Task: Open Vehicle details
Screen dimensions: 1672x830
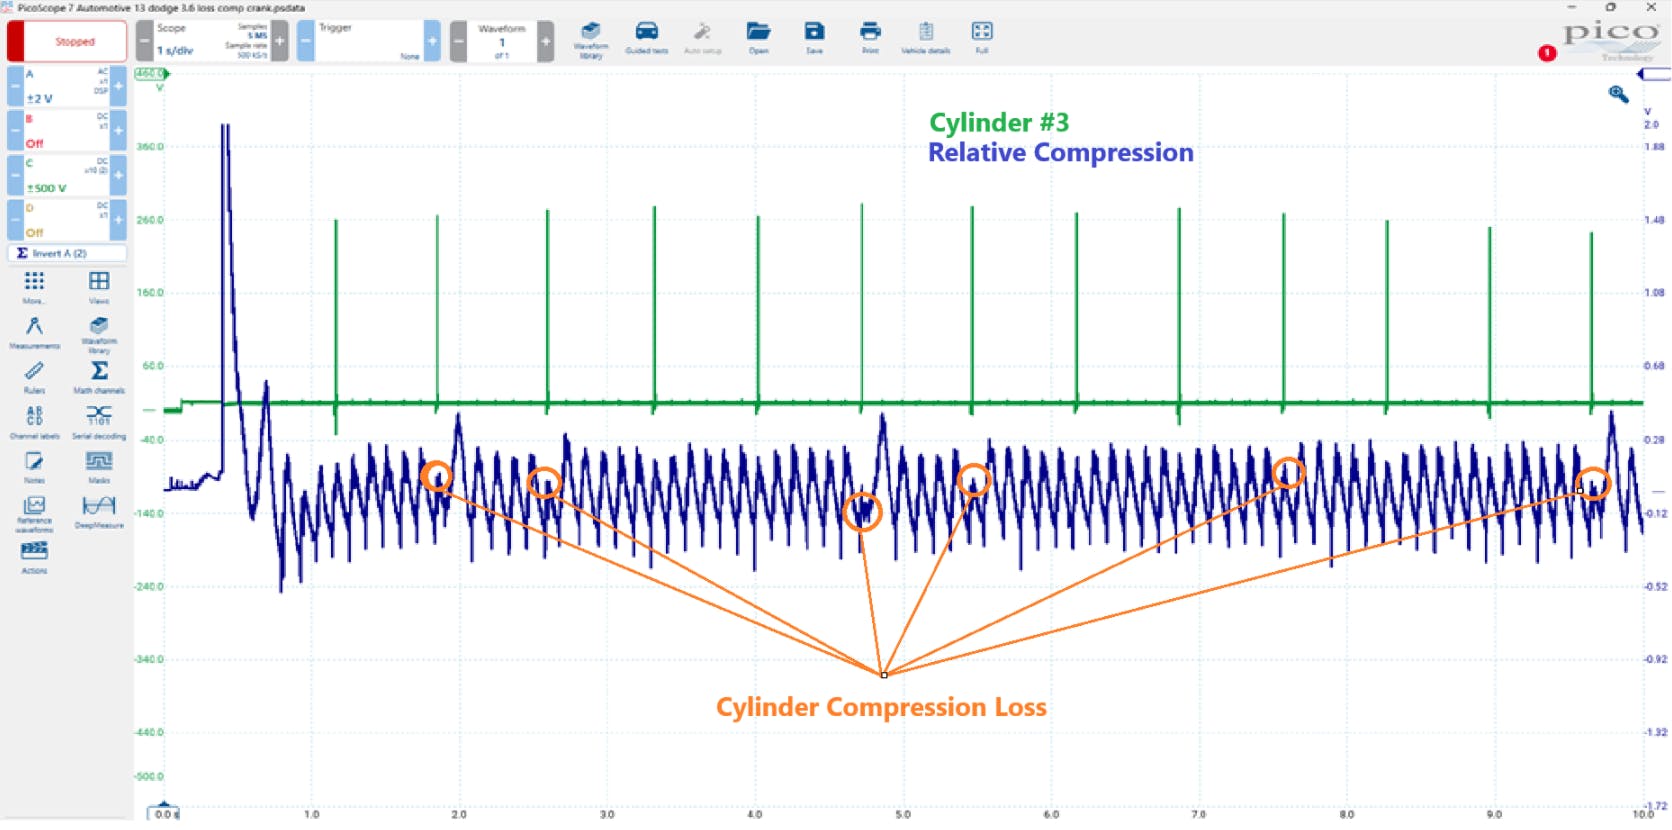Action: (x=926, y=37)
